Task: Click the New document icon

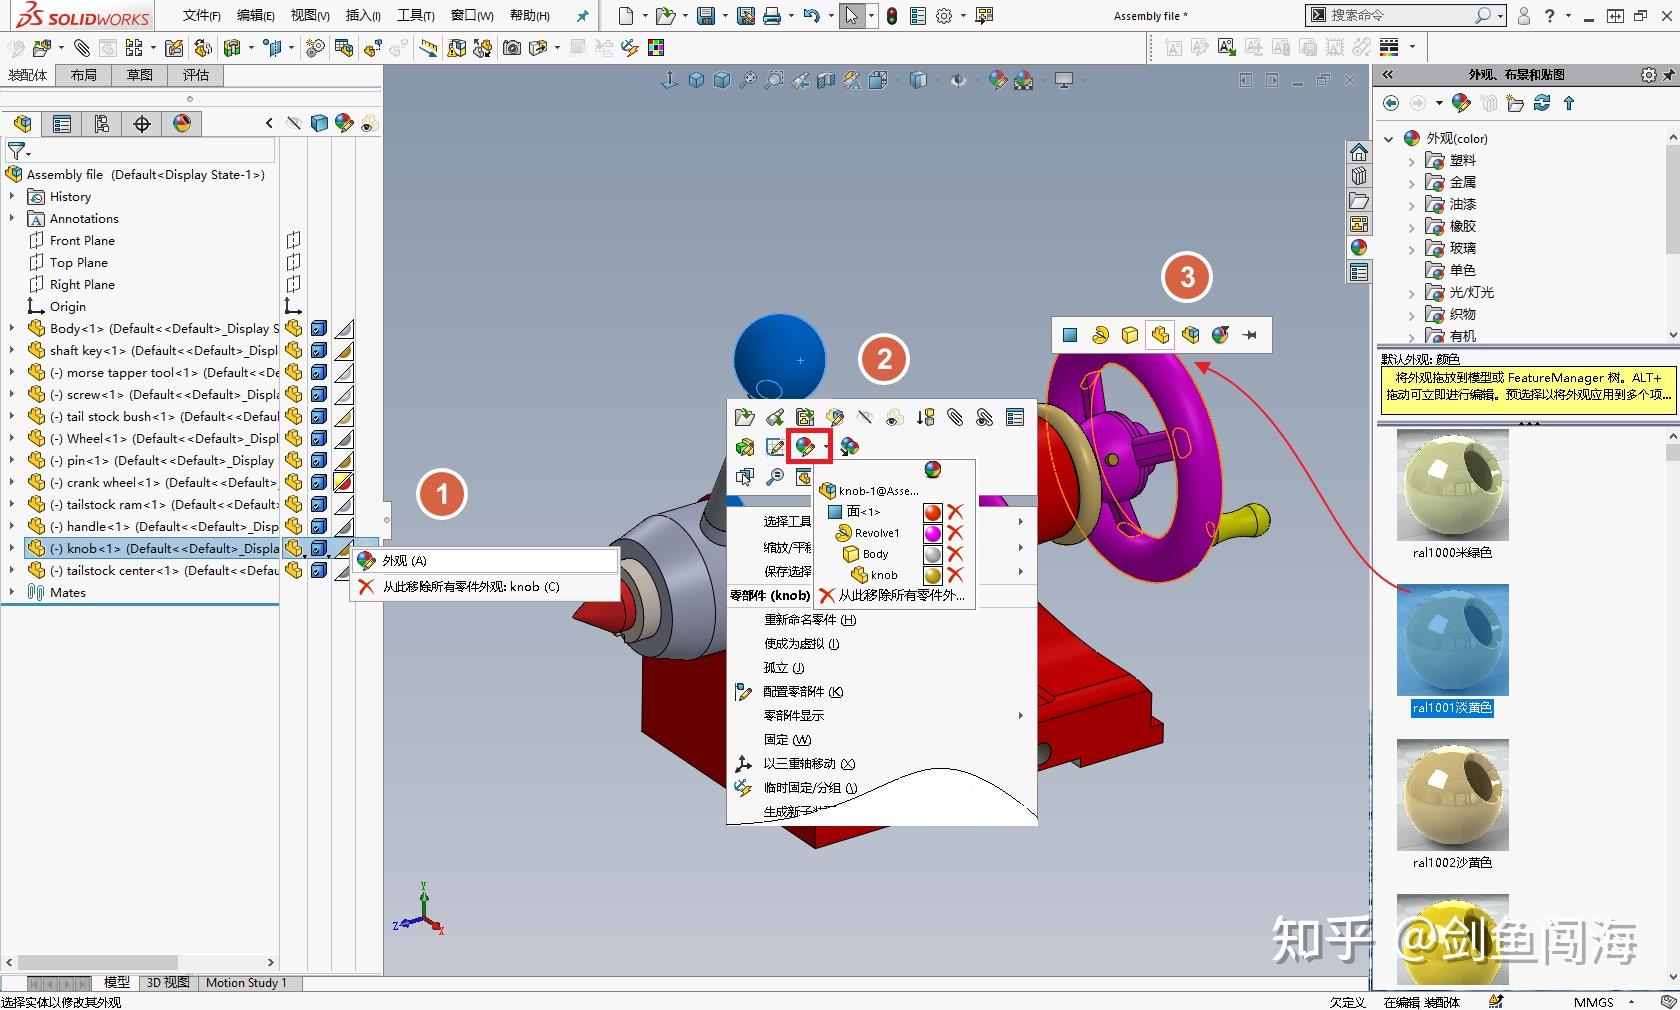Action: pos(626,16)
